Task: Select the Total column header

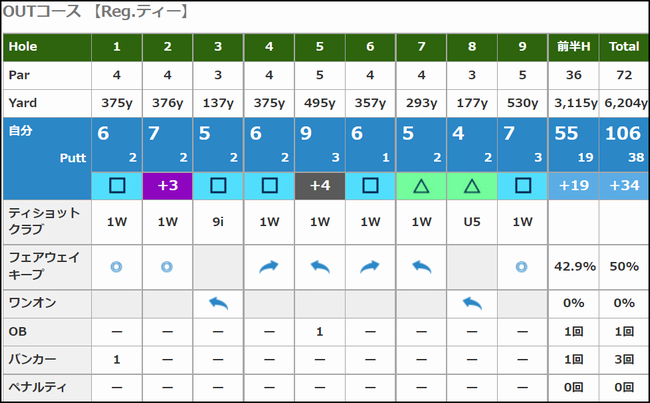Action: [624, 47]
